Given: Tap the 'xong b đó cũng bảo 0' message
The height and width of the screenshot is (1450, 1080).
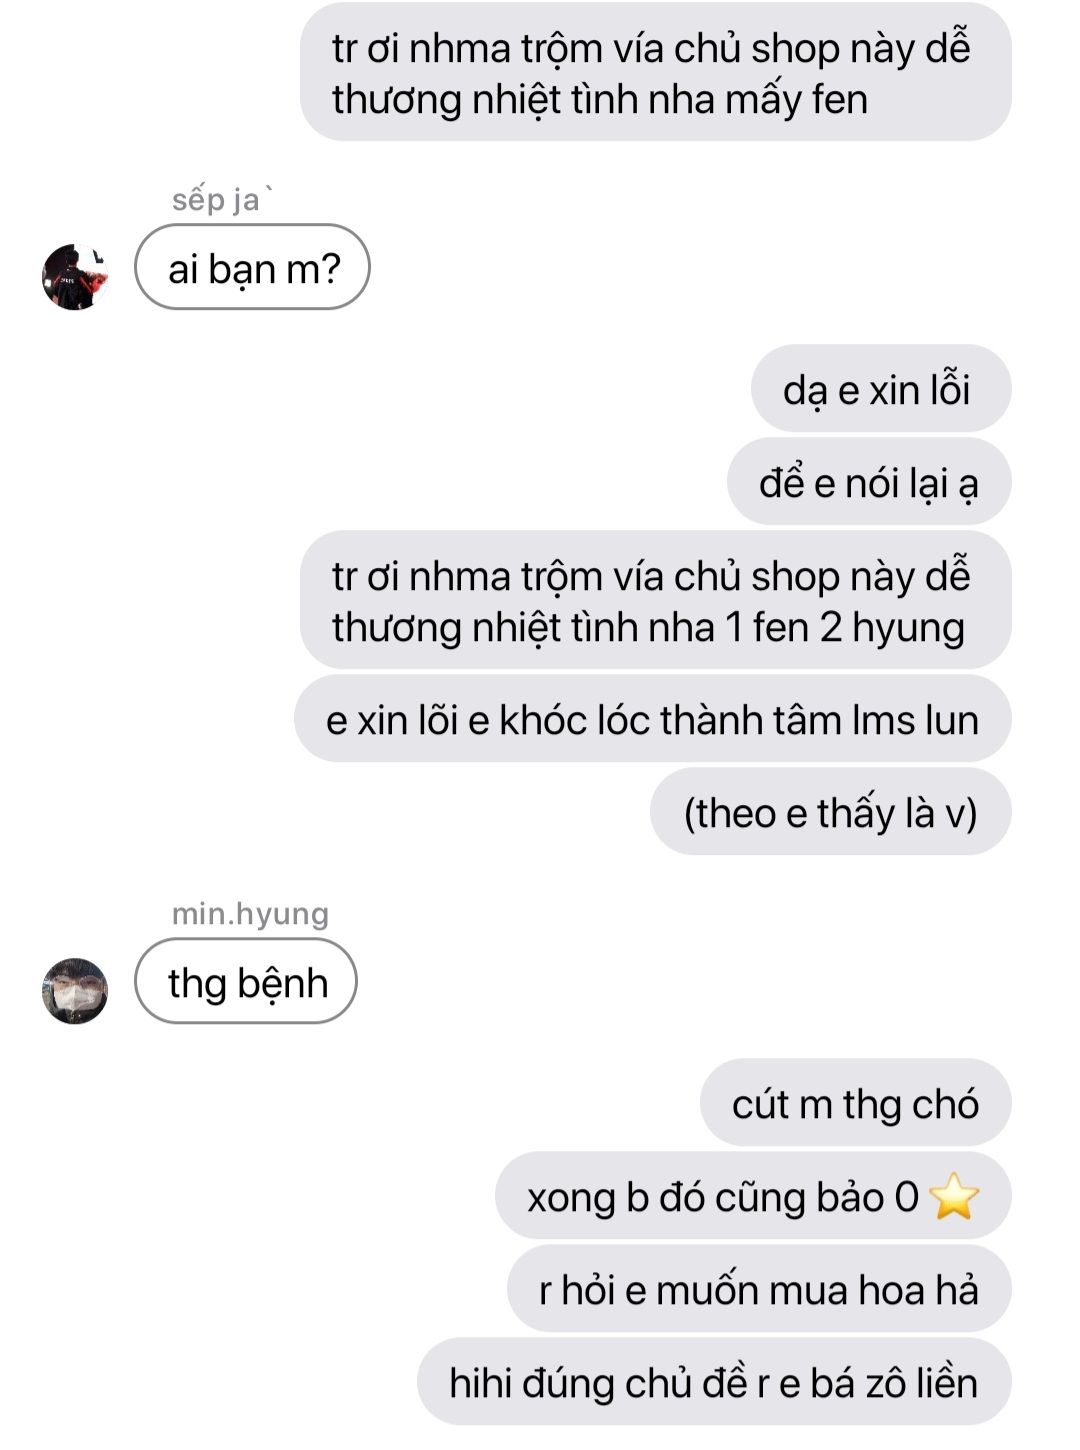Looking at the screenshot, I should 753,1196.
